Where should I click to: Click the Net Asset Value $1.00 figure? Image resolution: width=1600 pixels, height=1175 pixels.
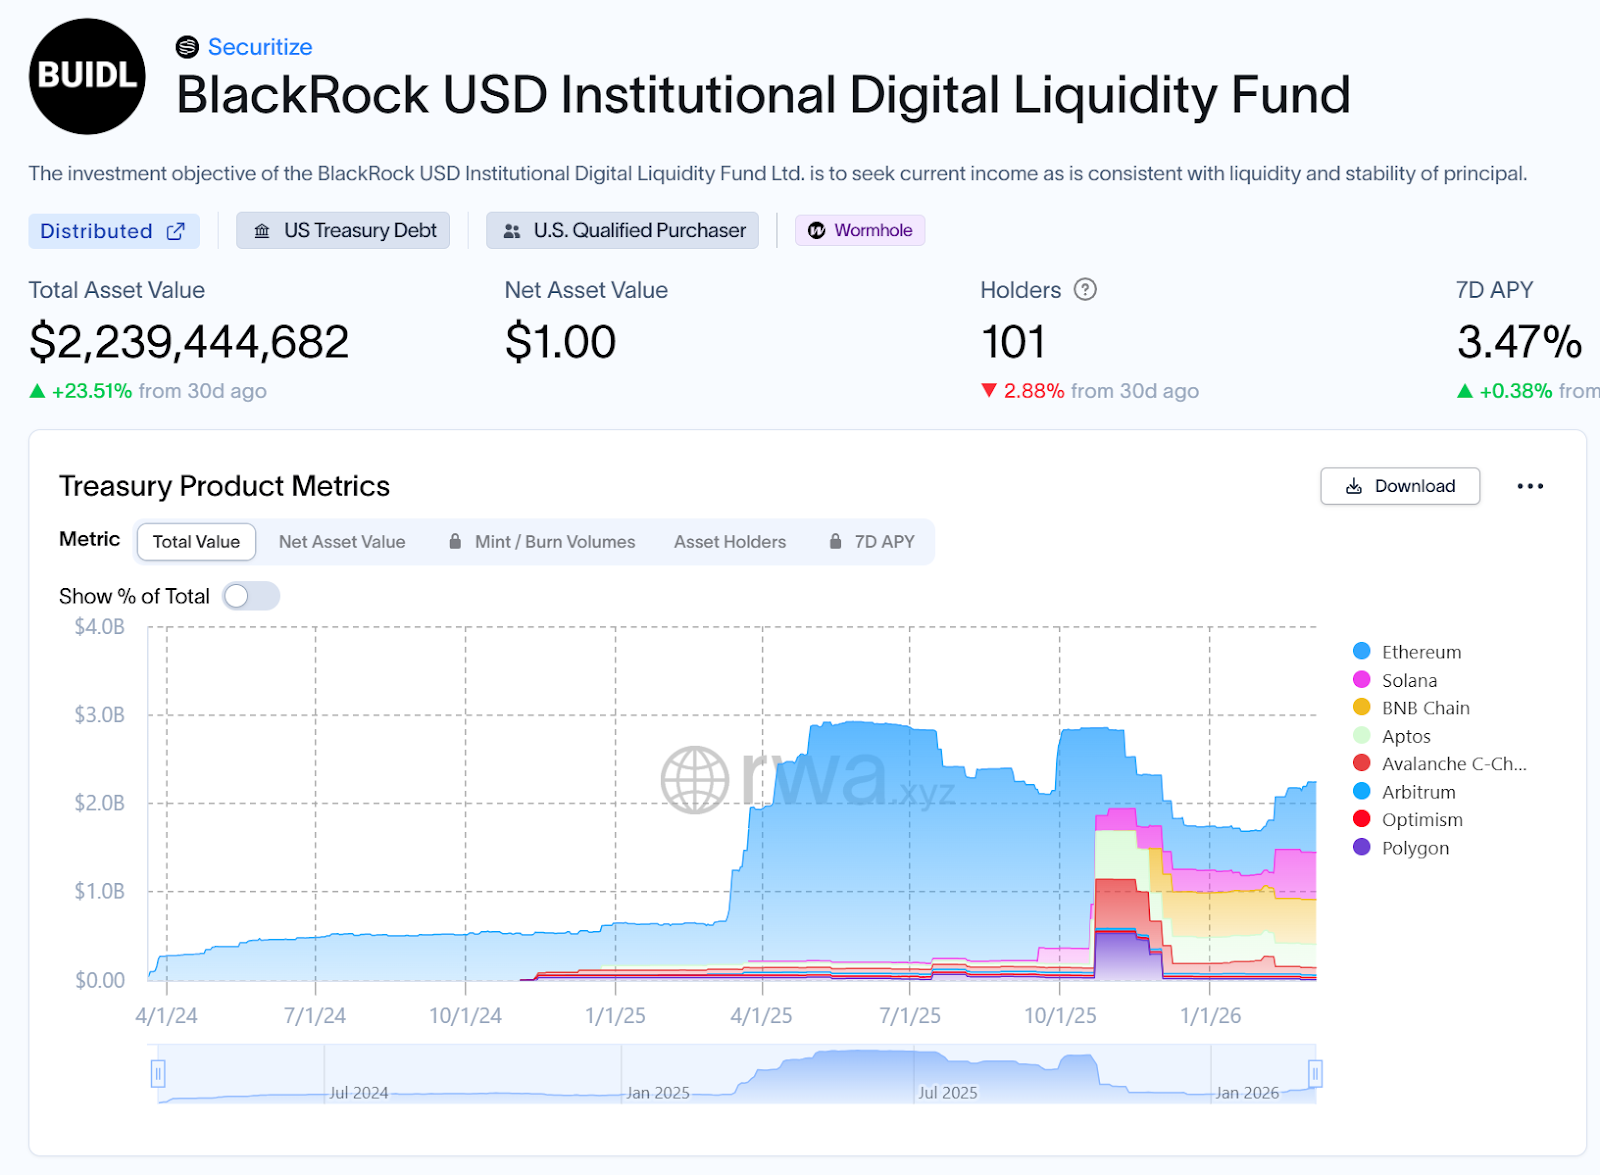click(560, 342)
